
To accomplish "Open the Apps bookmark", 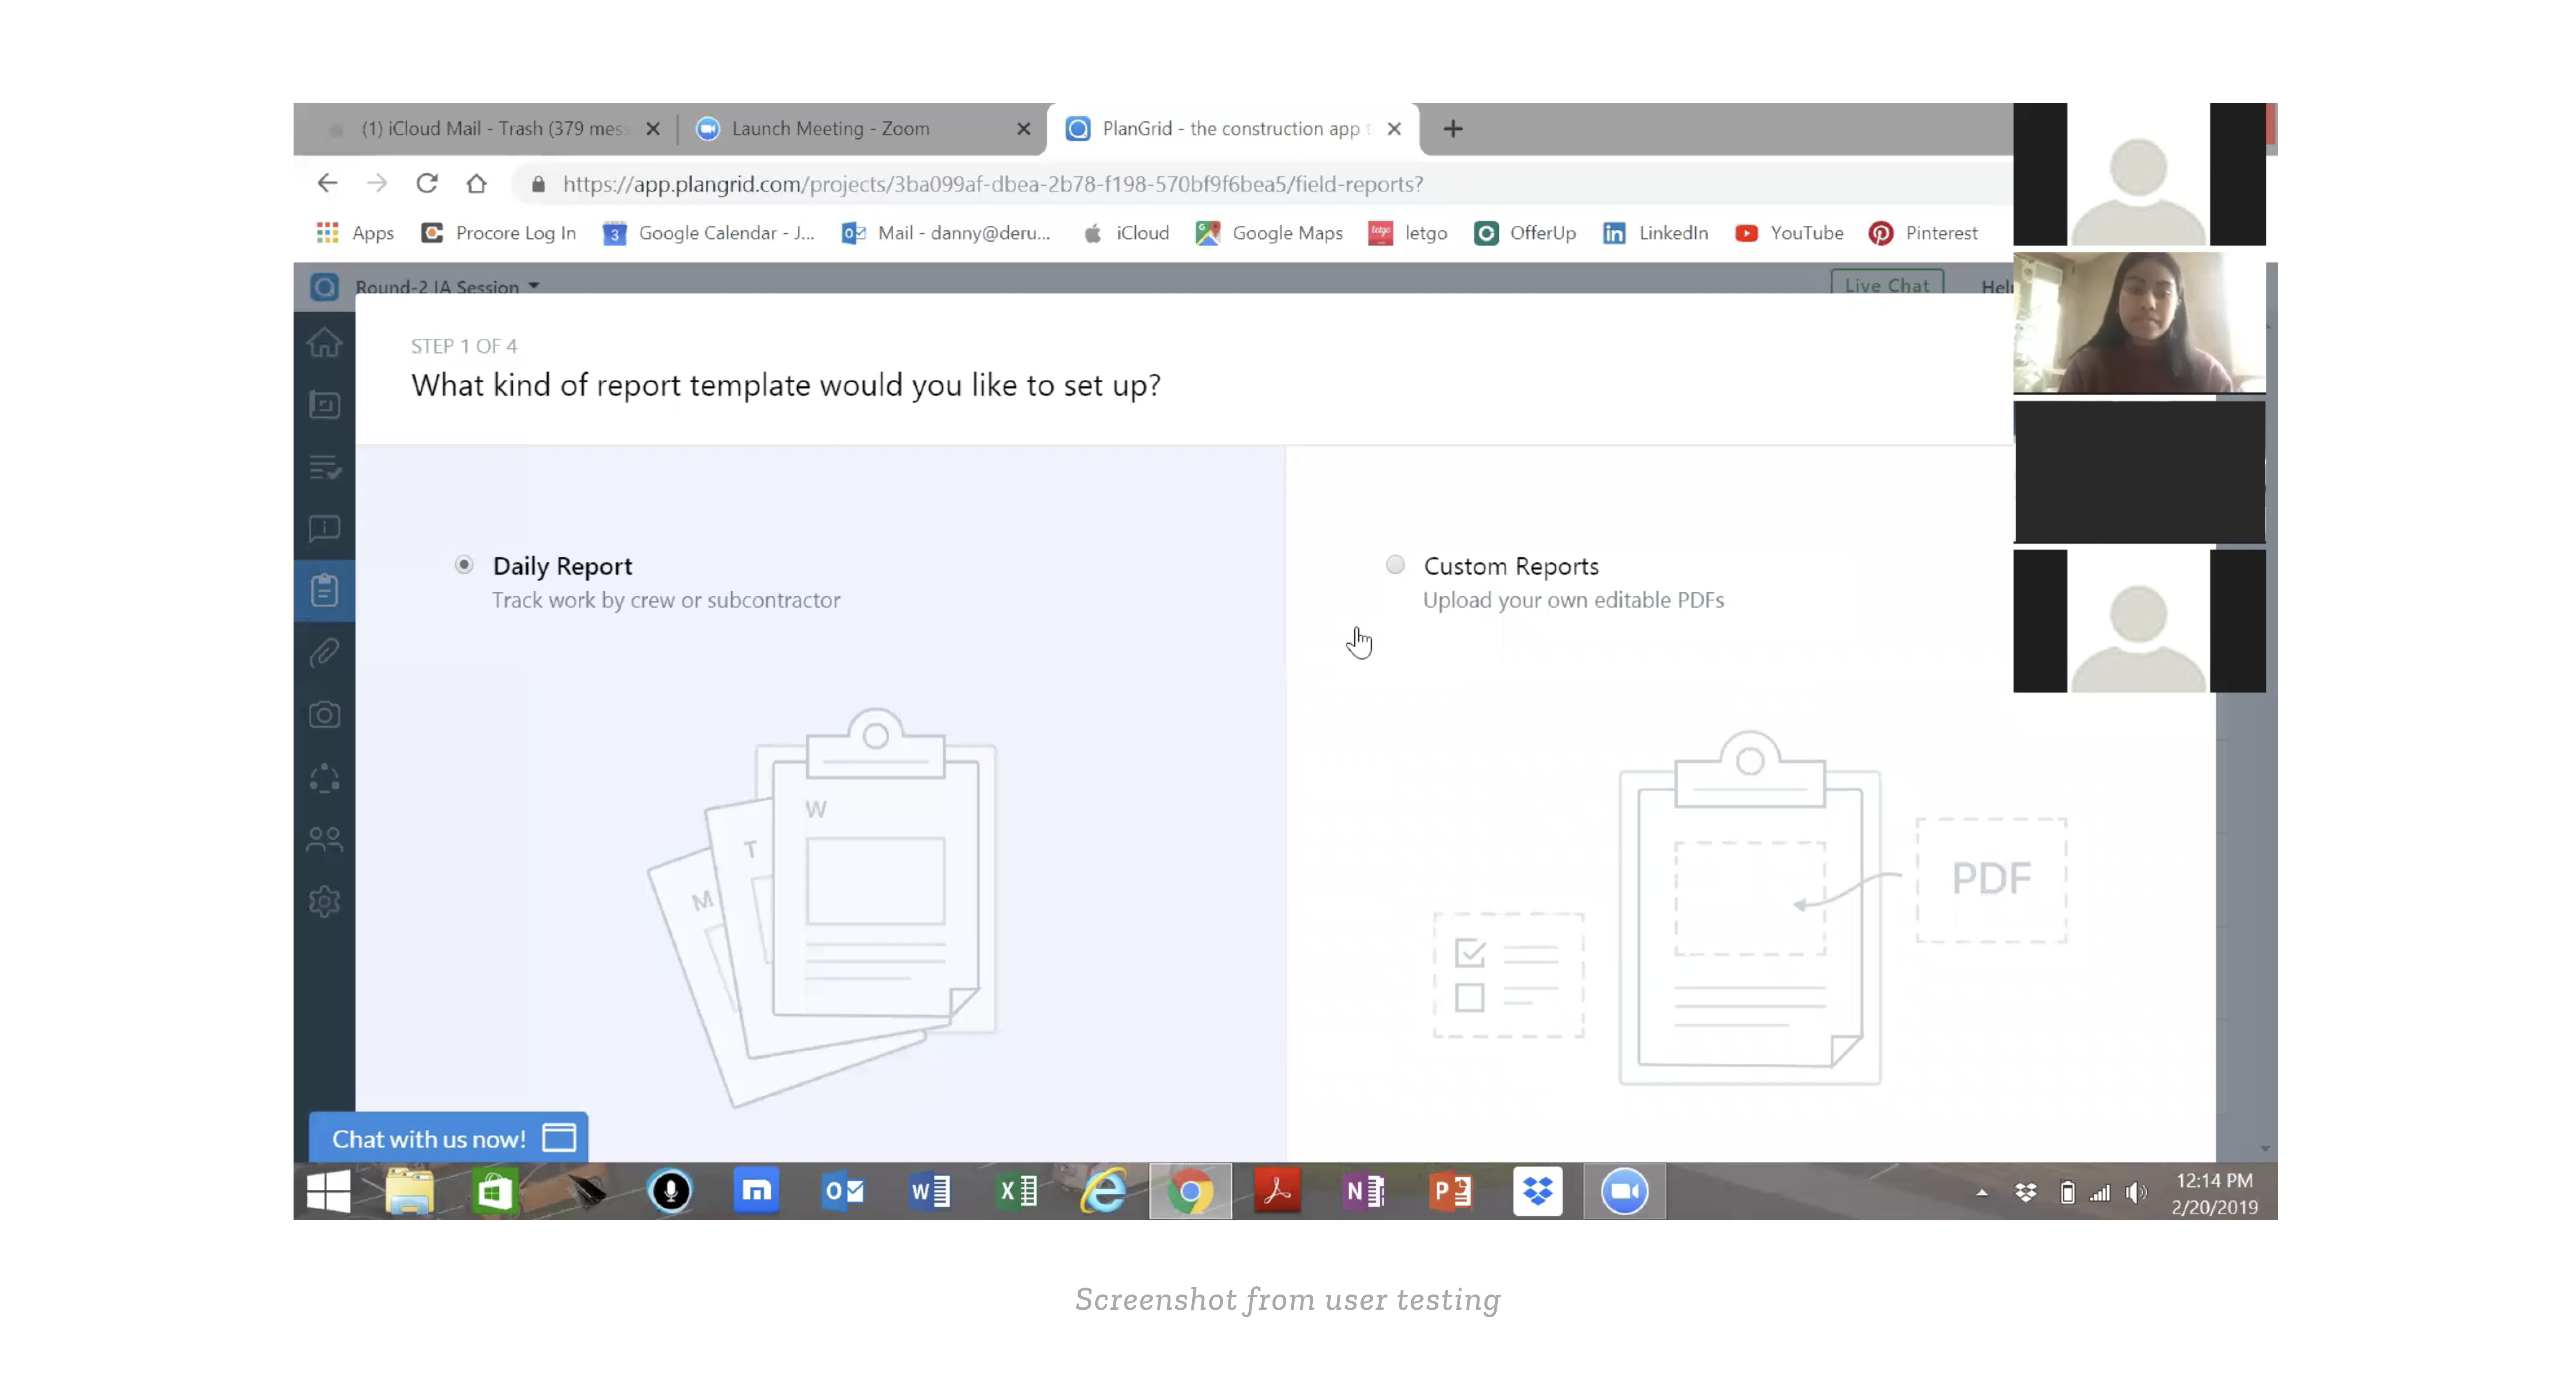I will pos(355,233).
